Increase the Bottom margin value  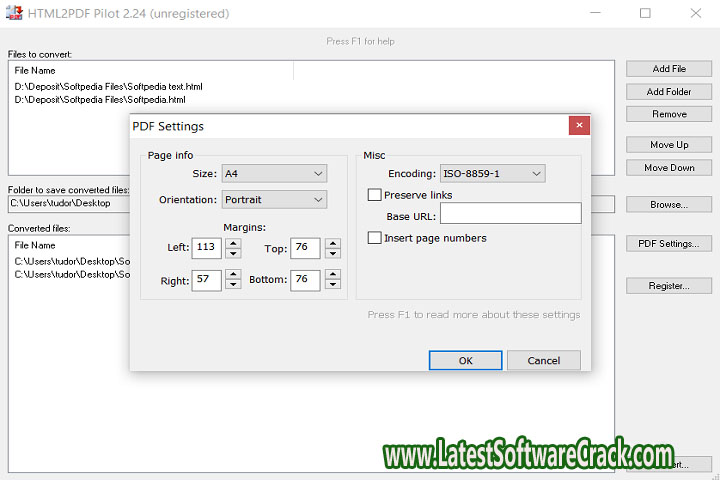point(332,275)
